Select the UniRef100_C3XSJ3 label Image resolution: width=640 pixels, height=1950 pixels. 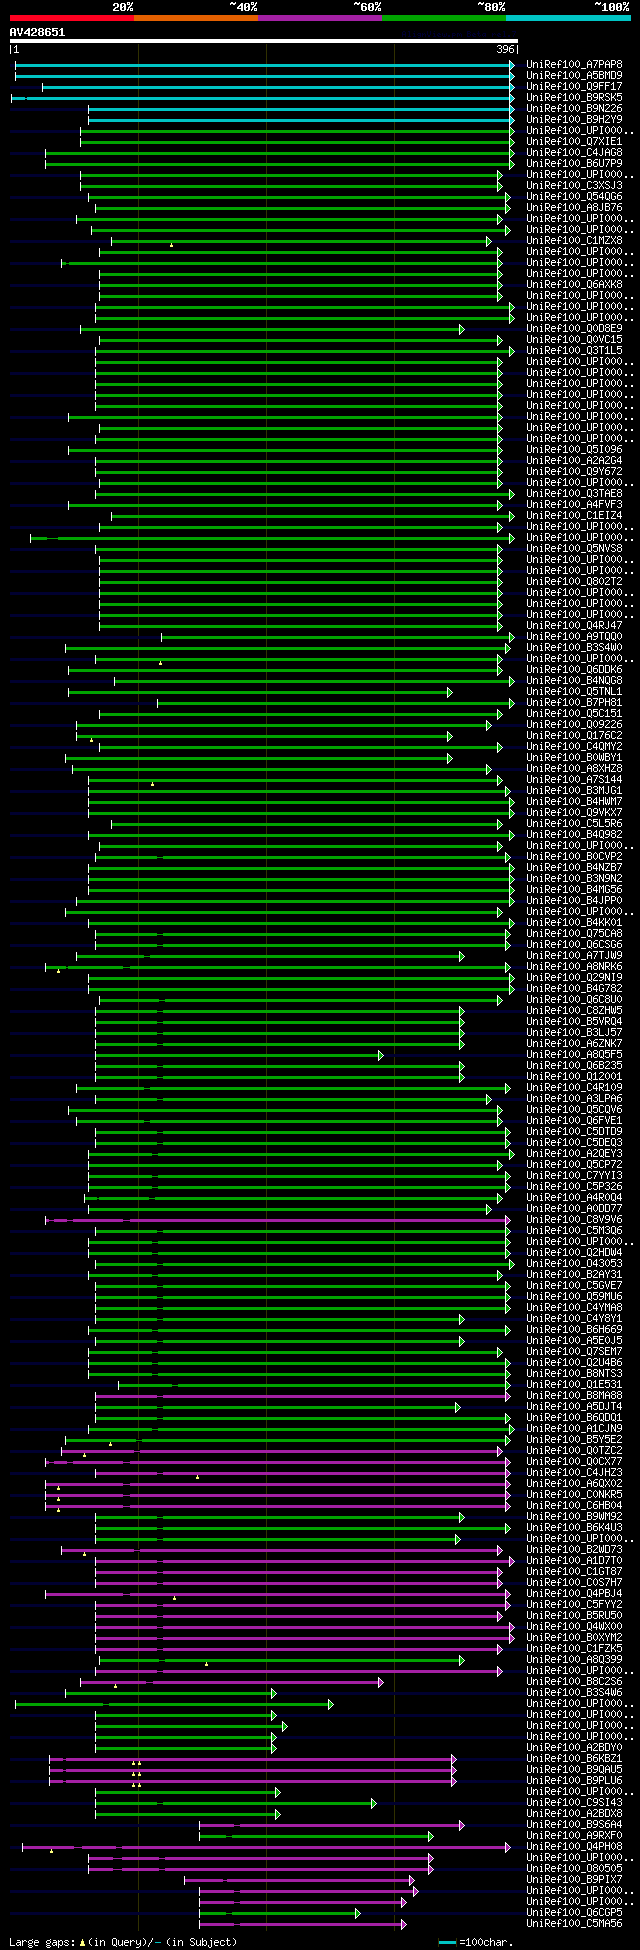[x=574, y=186]
